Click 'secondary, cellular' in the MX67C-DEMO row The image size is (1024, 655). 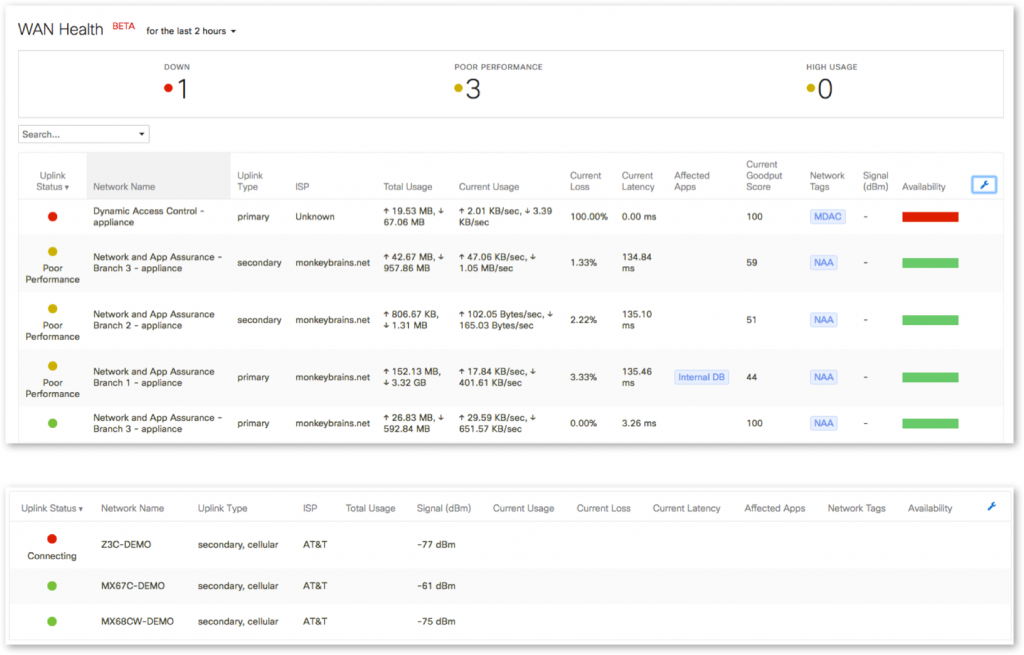click(x=238, y=586)
